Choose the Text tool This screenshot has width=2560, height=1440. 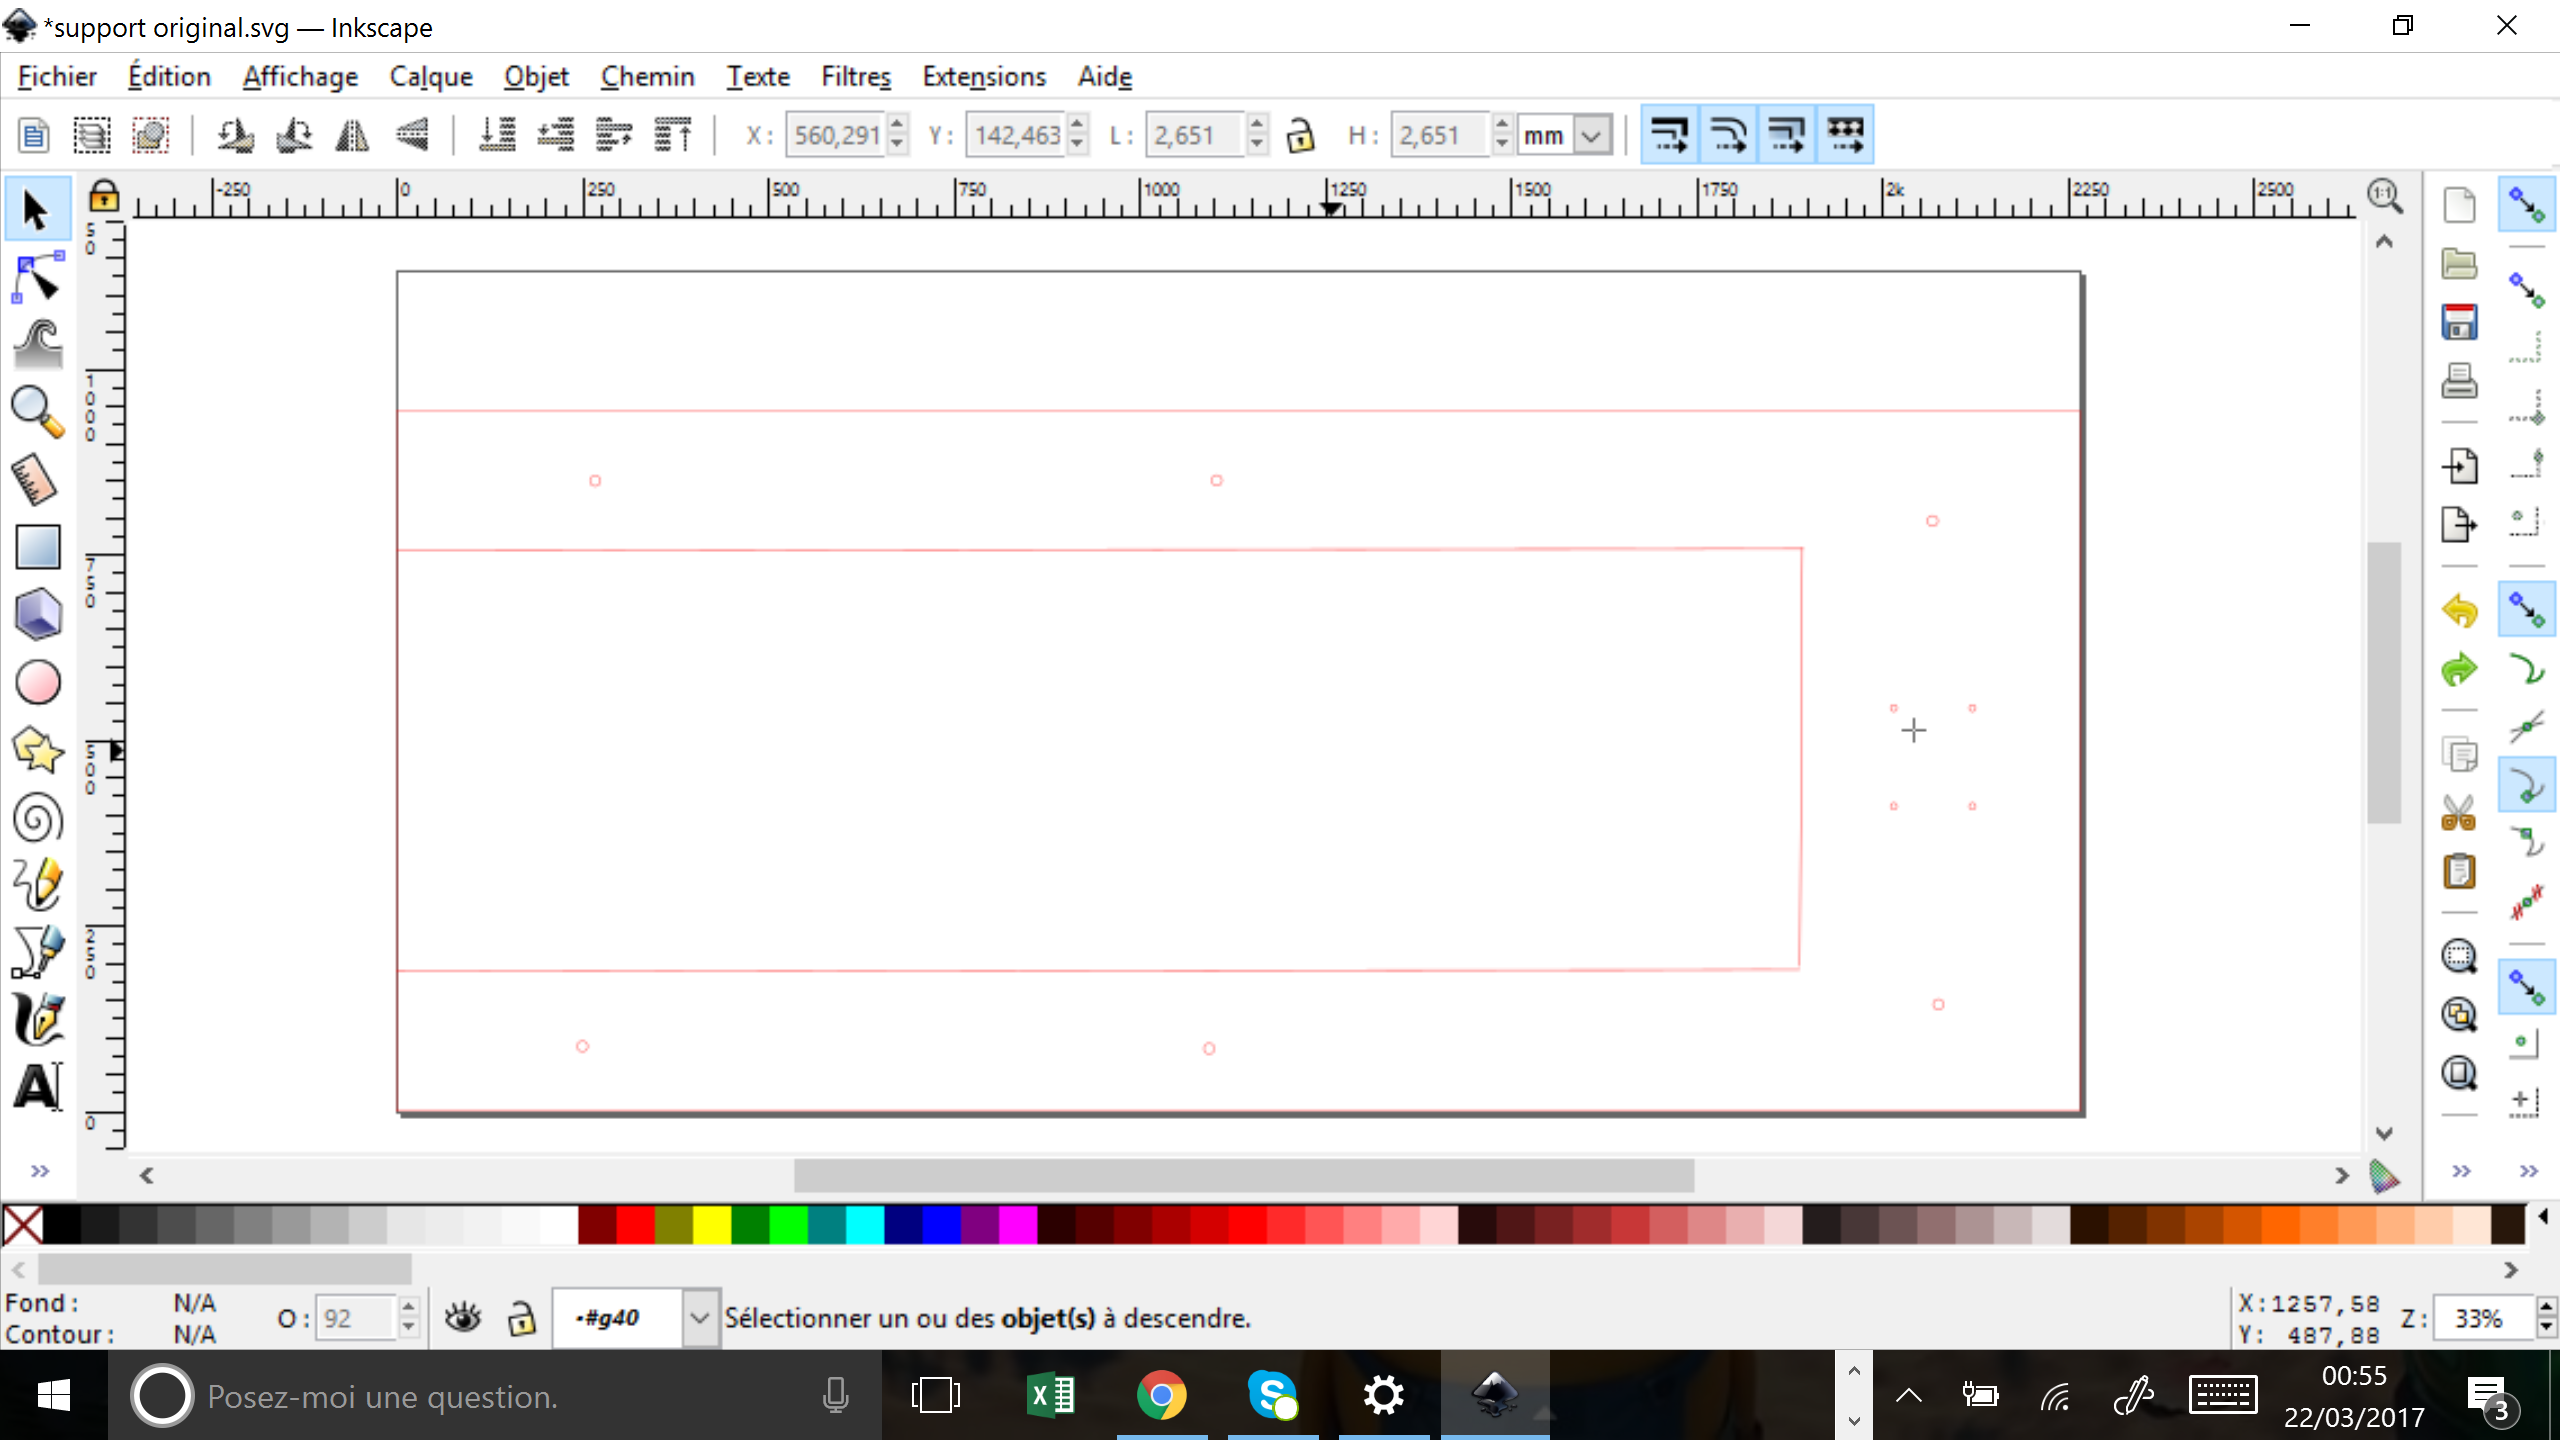[38, 1087]
